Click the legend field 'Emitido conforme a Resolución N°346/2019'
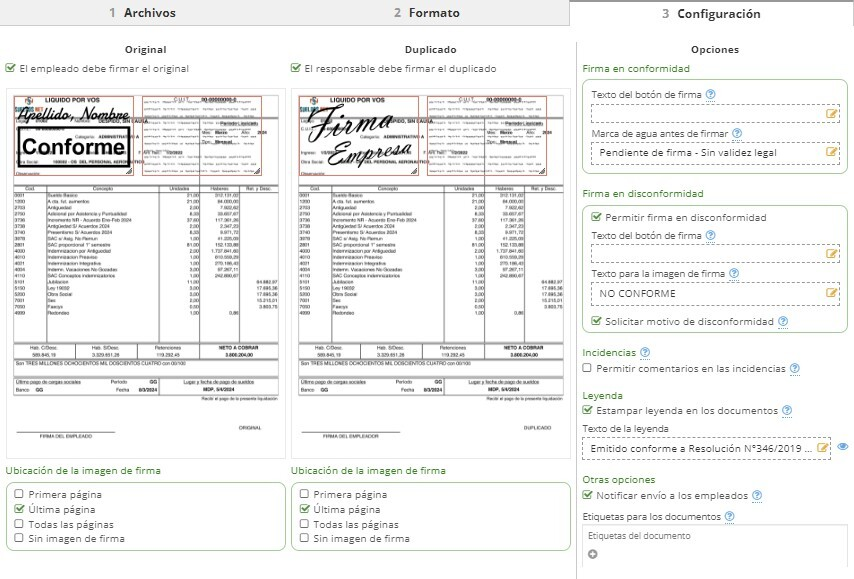 [x=706, y=448]
